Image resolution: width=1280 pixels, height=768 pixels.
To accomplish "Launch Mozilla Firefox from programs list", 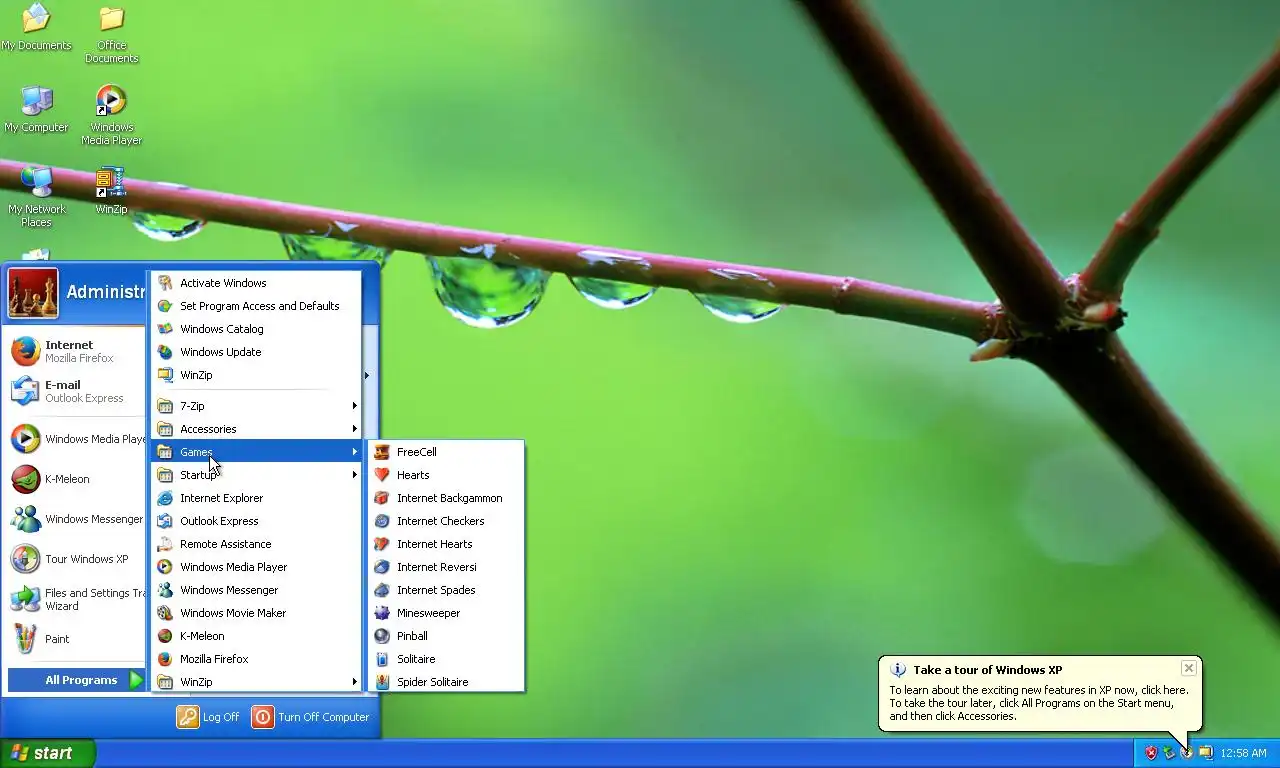I will (256, 659).
